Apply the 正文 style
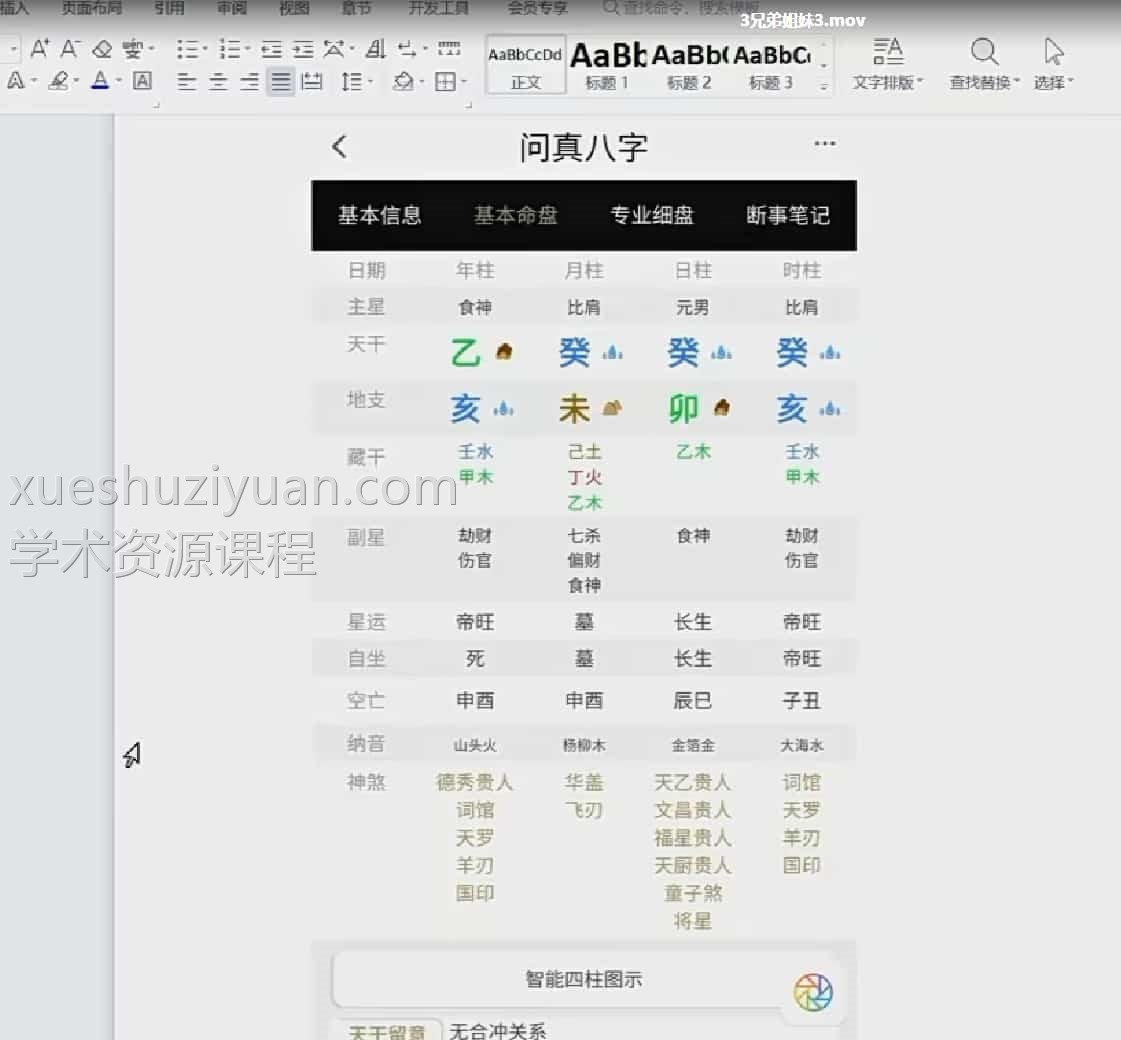1121x1040 pixels. (x=524, y=62)
